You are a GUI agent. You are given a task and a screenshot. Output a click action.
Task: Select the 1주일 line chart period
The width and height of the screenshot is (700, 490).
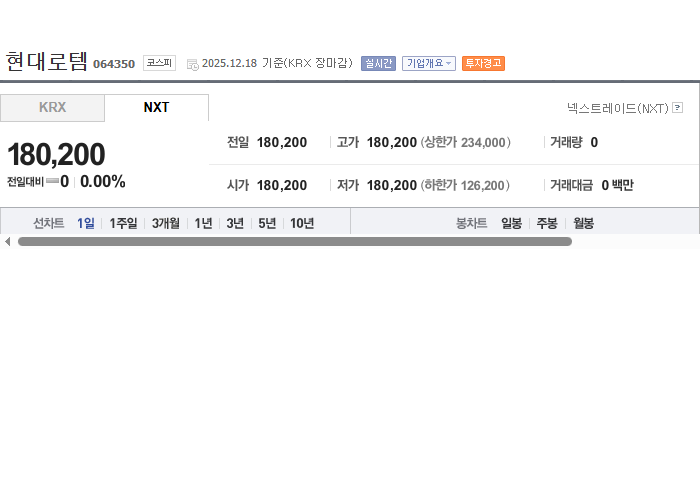pyautogui.click(x=123, y=223)
